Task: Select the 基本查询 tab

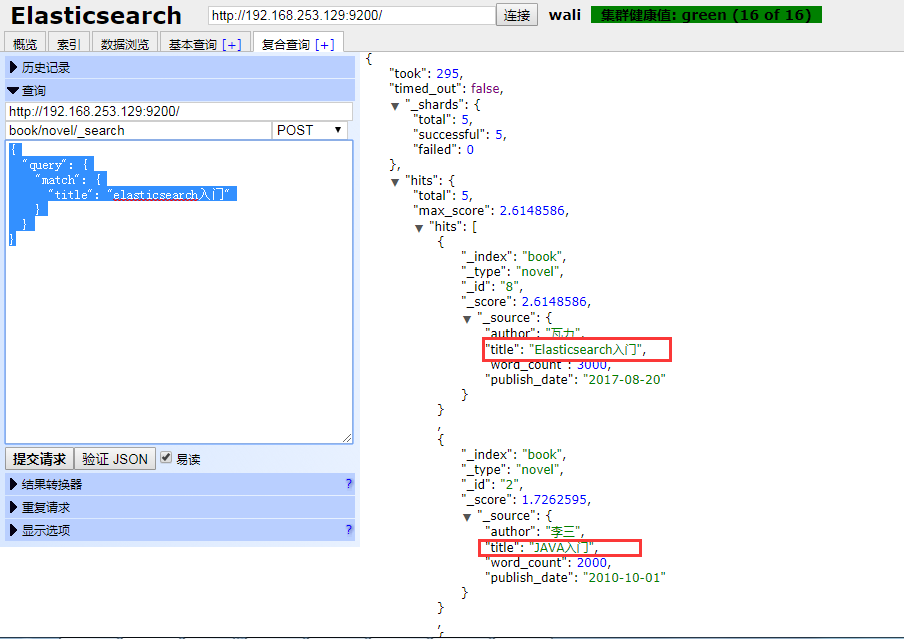Action: tap(193, 44)
